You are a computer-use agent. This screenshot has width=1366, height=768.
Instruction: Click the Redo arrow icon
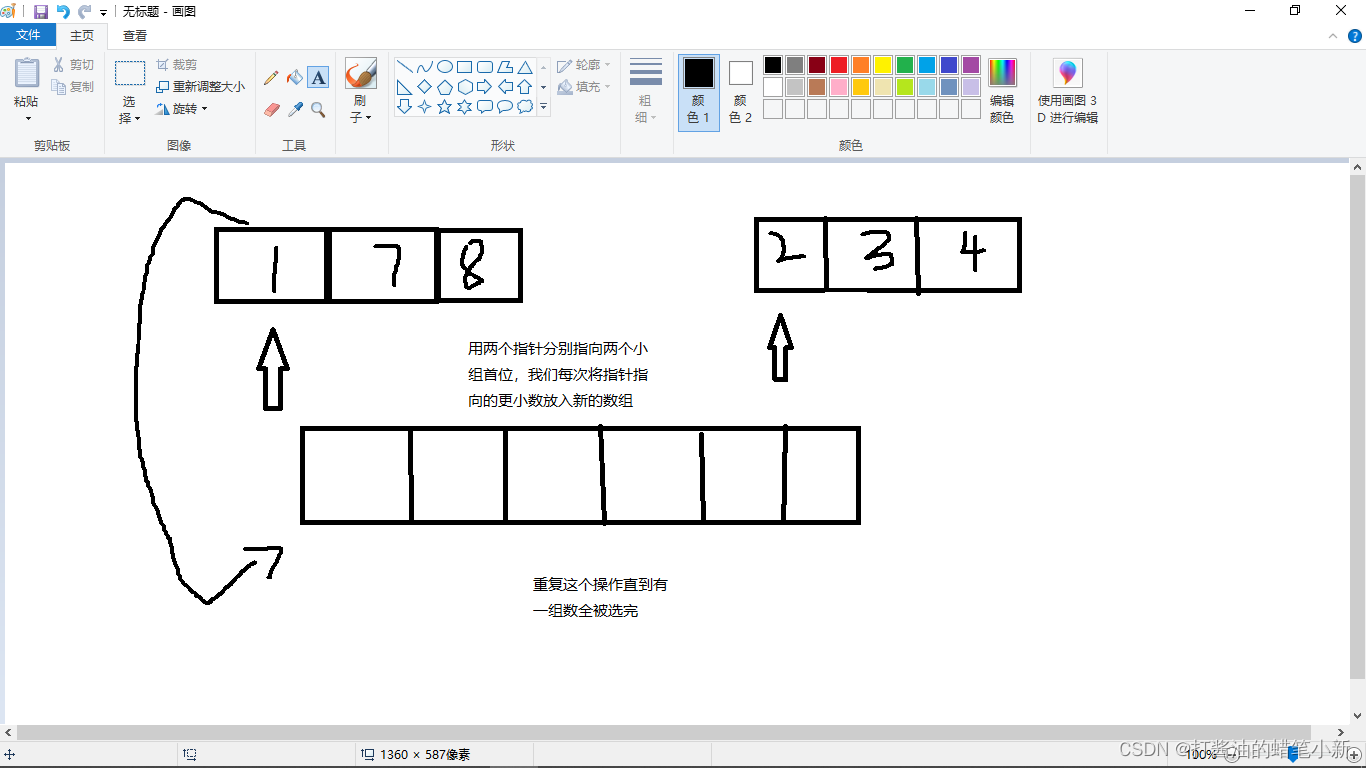tap(84, 12)
